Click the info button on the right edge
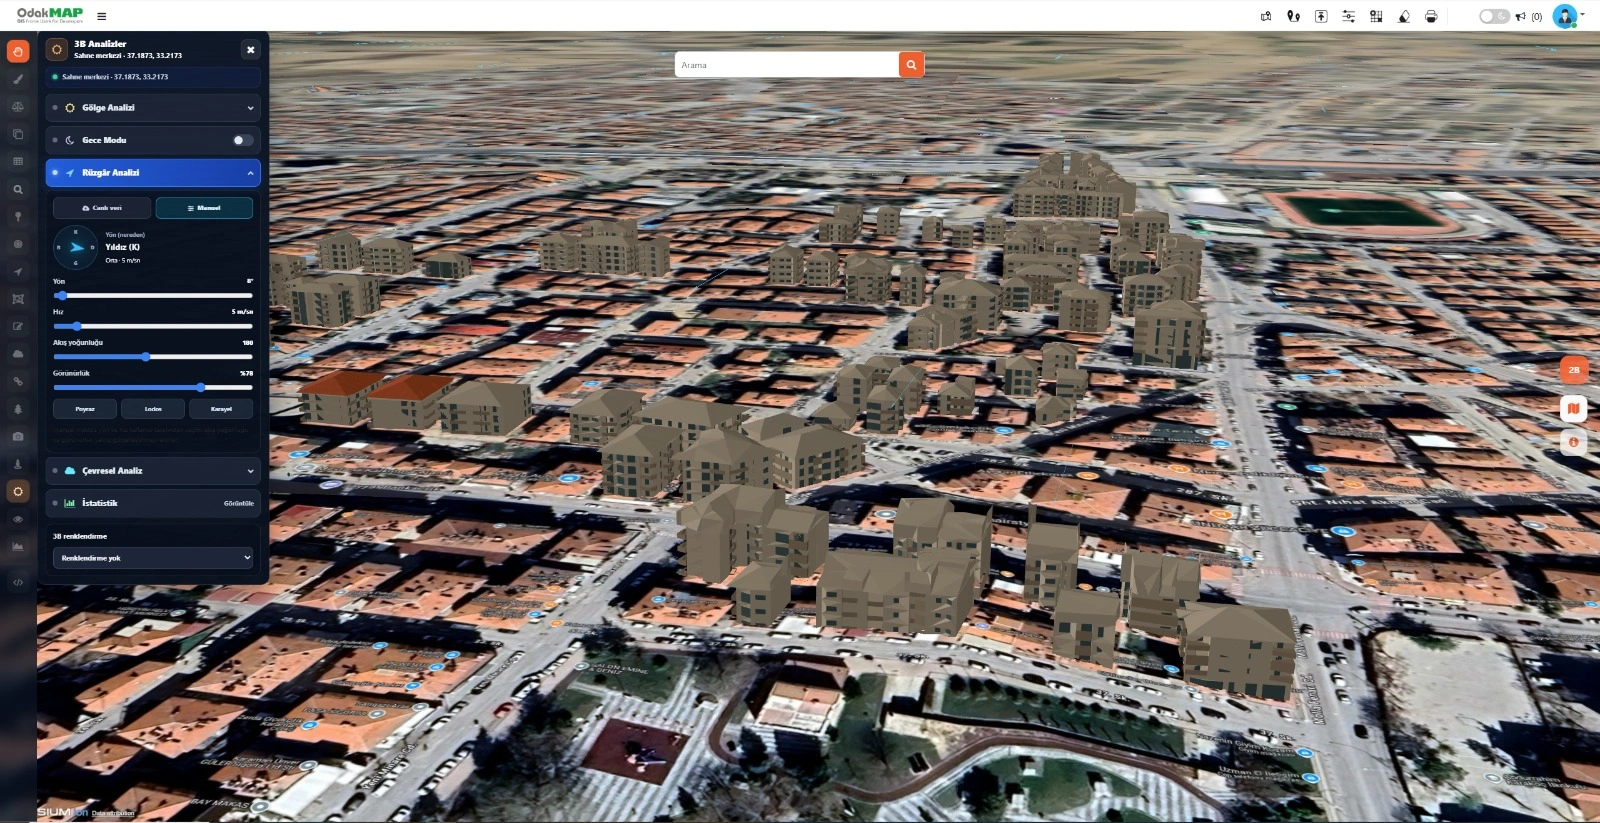This screenshot has width=1600, height=823. (x=1574, y=442)
